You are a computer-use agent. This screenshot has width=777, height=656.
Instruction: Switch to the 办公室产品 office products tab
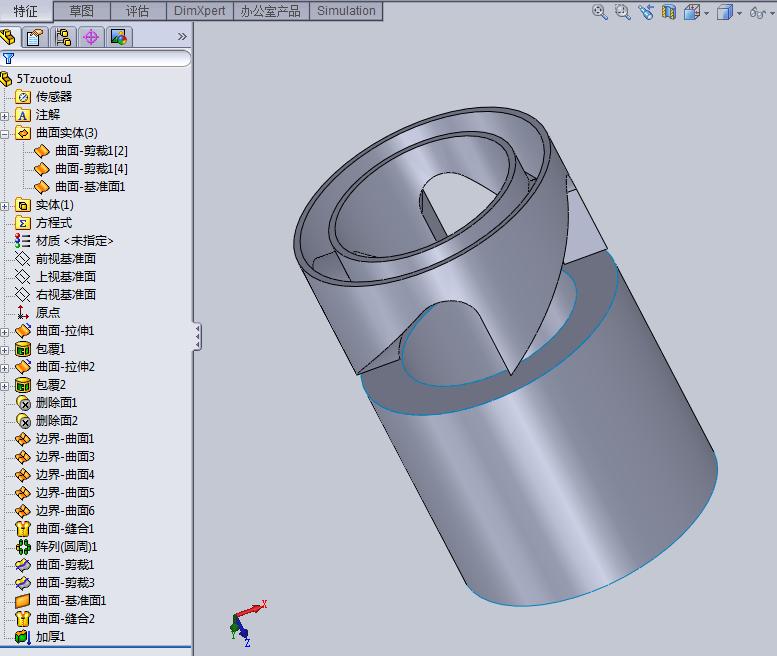[271, 10]
